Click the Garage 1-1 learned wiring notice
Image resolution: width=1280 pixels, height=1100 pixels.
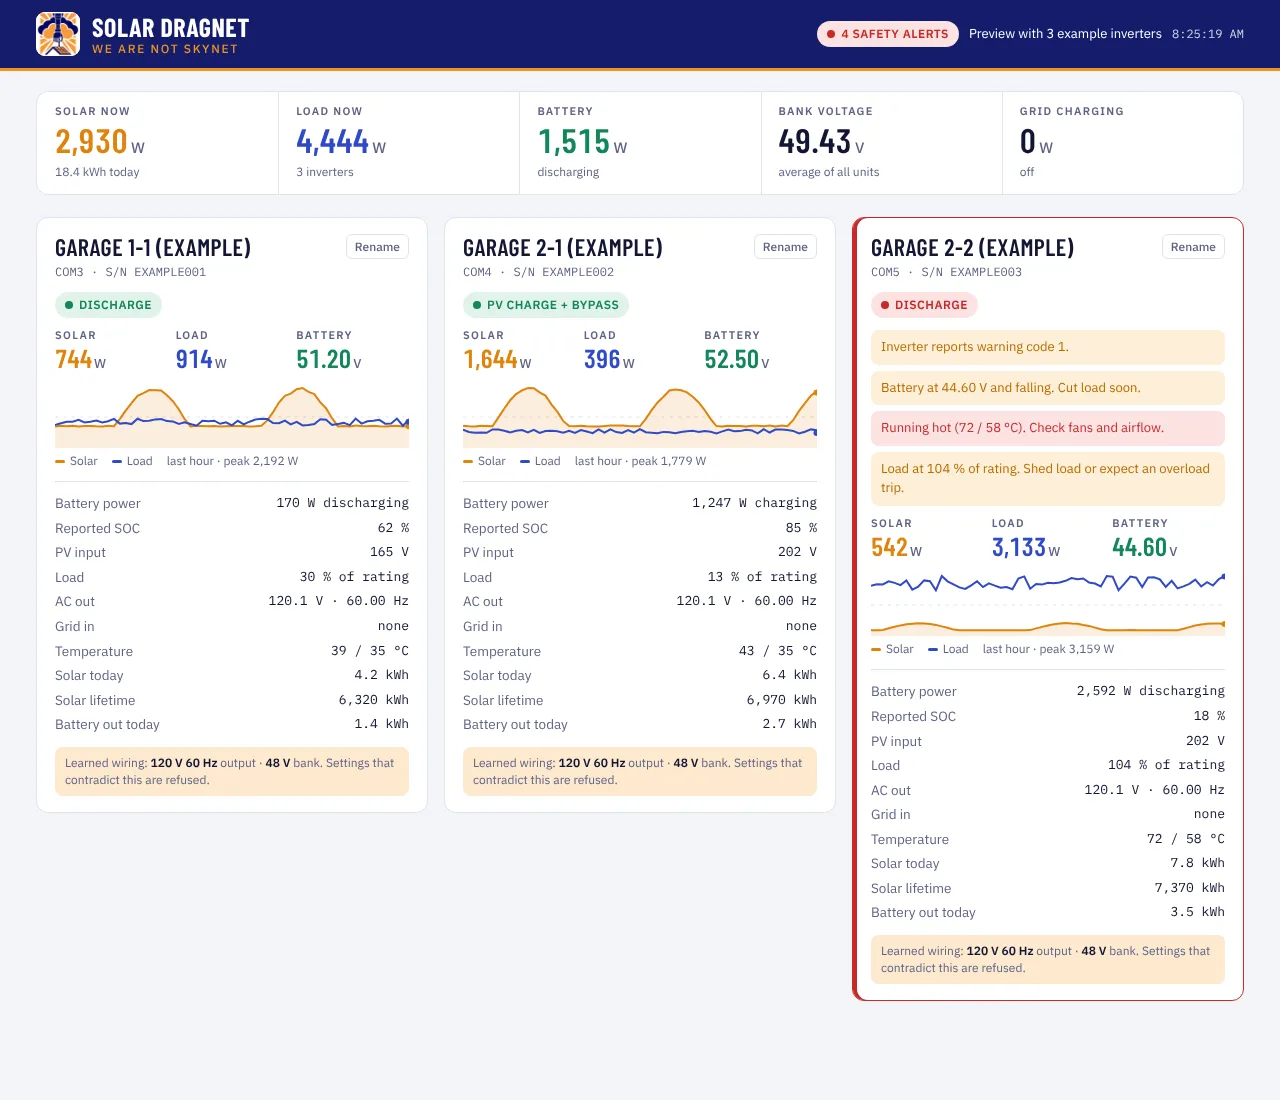[232, 771]
